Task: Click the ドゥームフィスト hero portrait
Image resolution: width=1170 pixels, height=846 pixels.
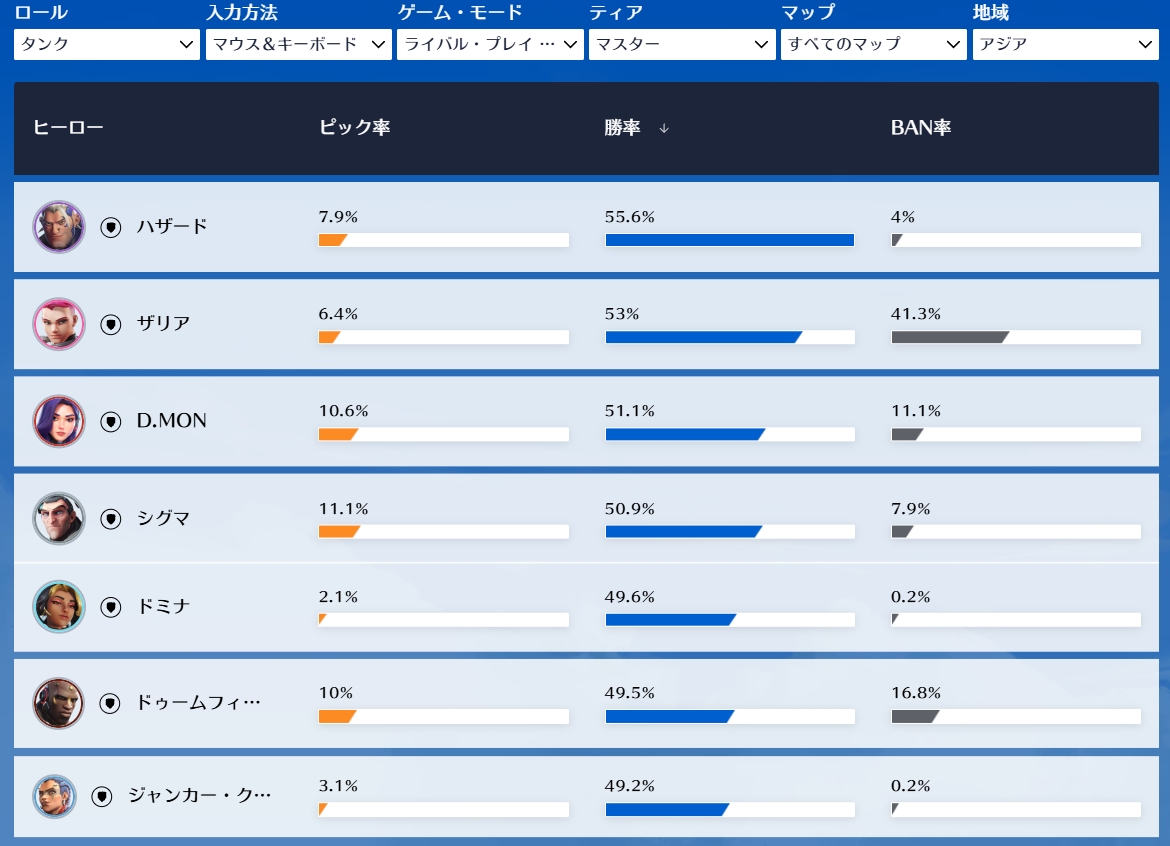Action: (x=59, y=703)
